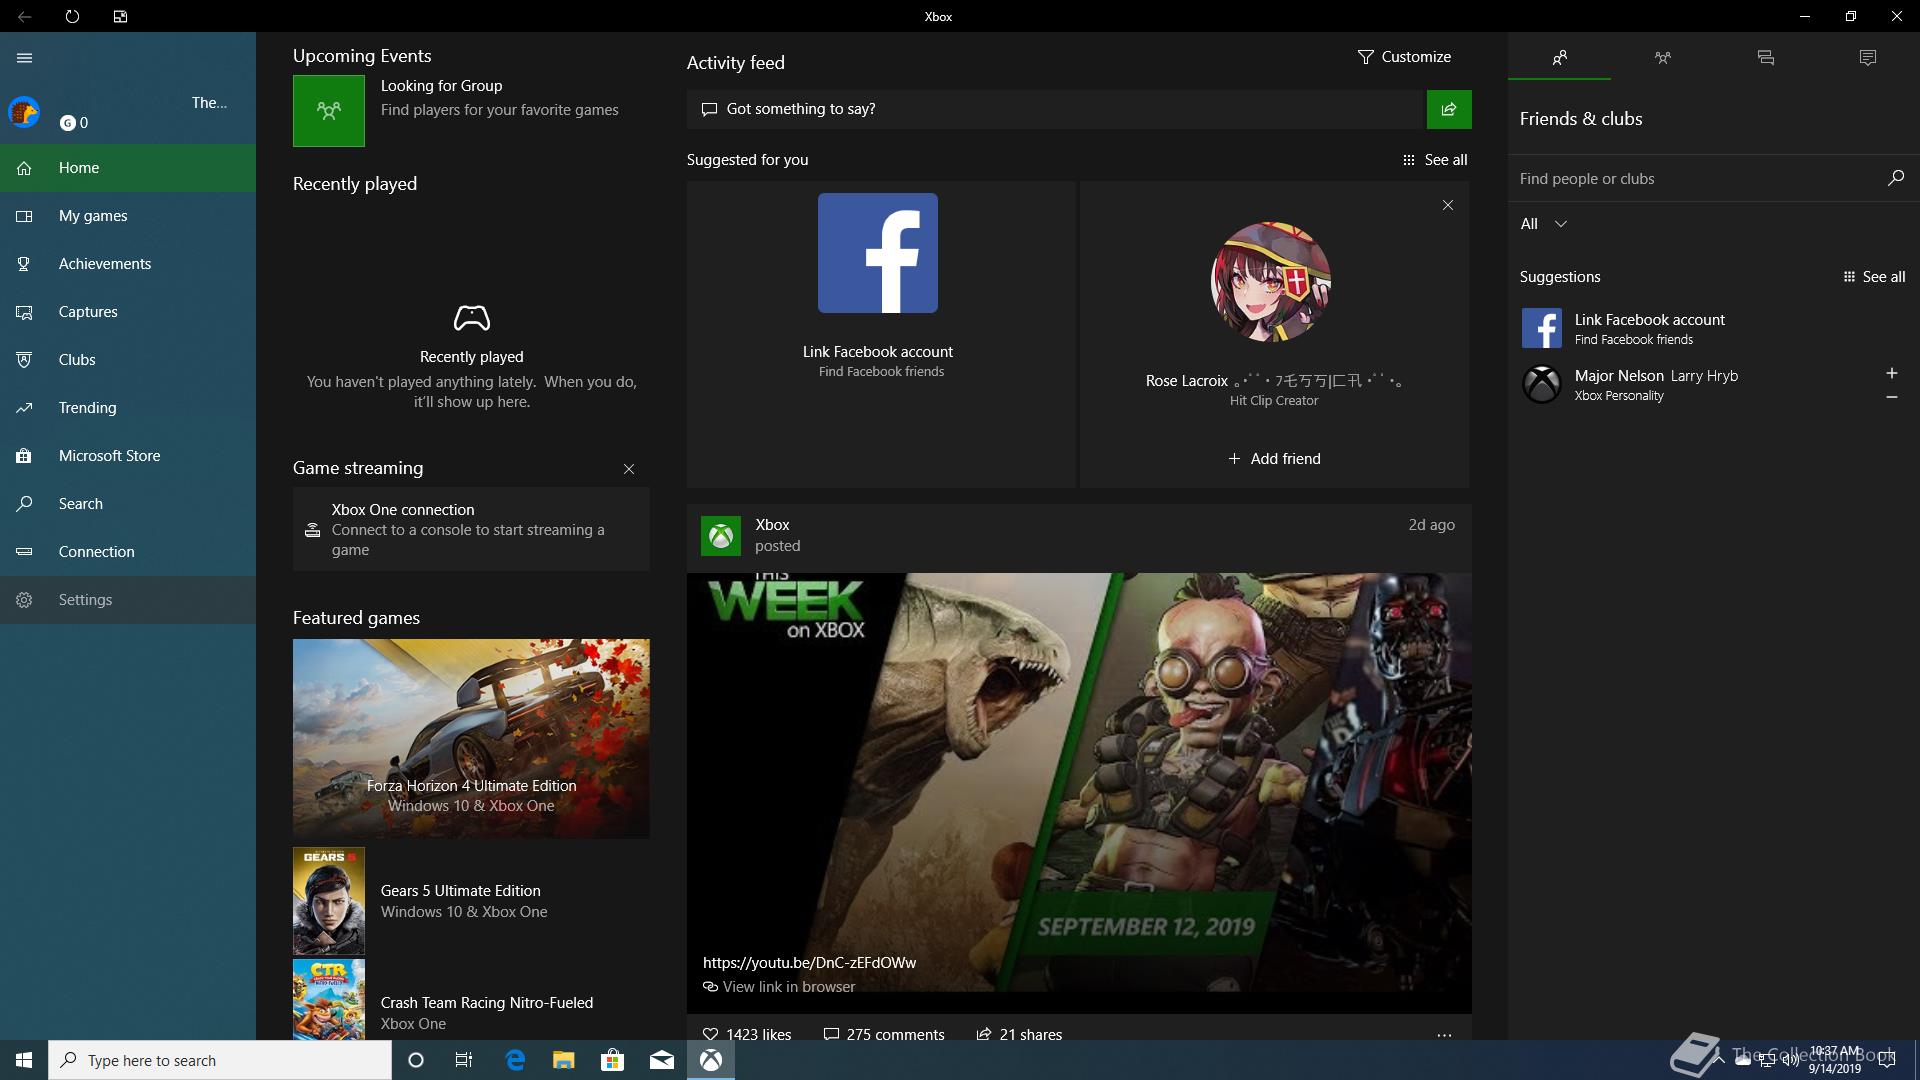Go to Home in sidebar
This screenshot has height=1080, width=1920.
128,168
